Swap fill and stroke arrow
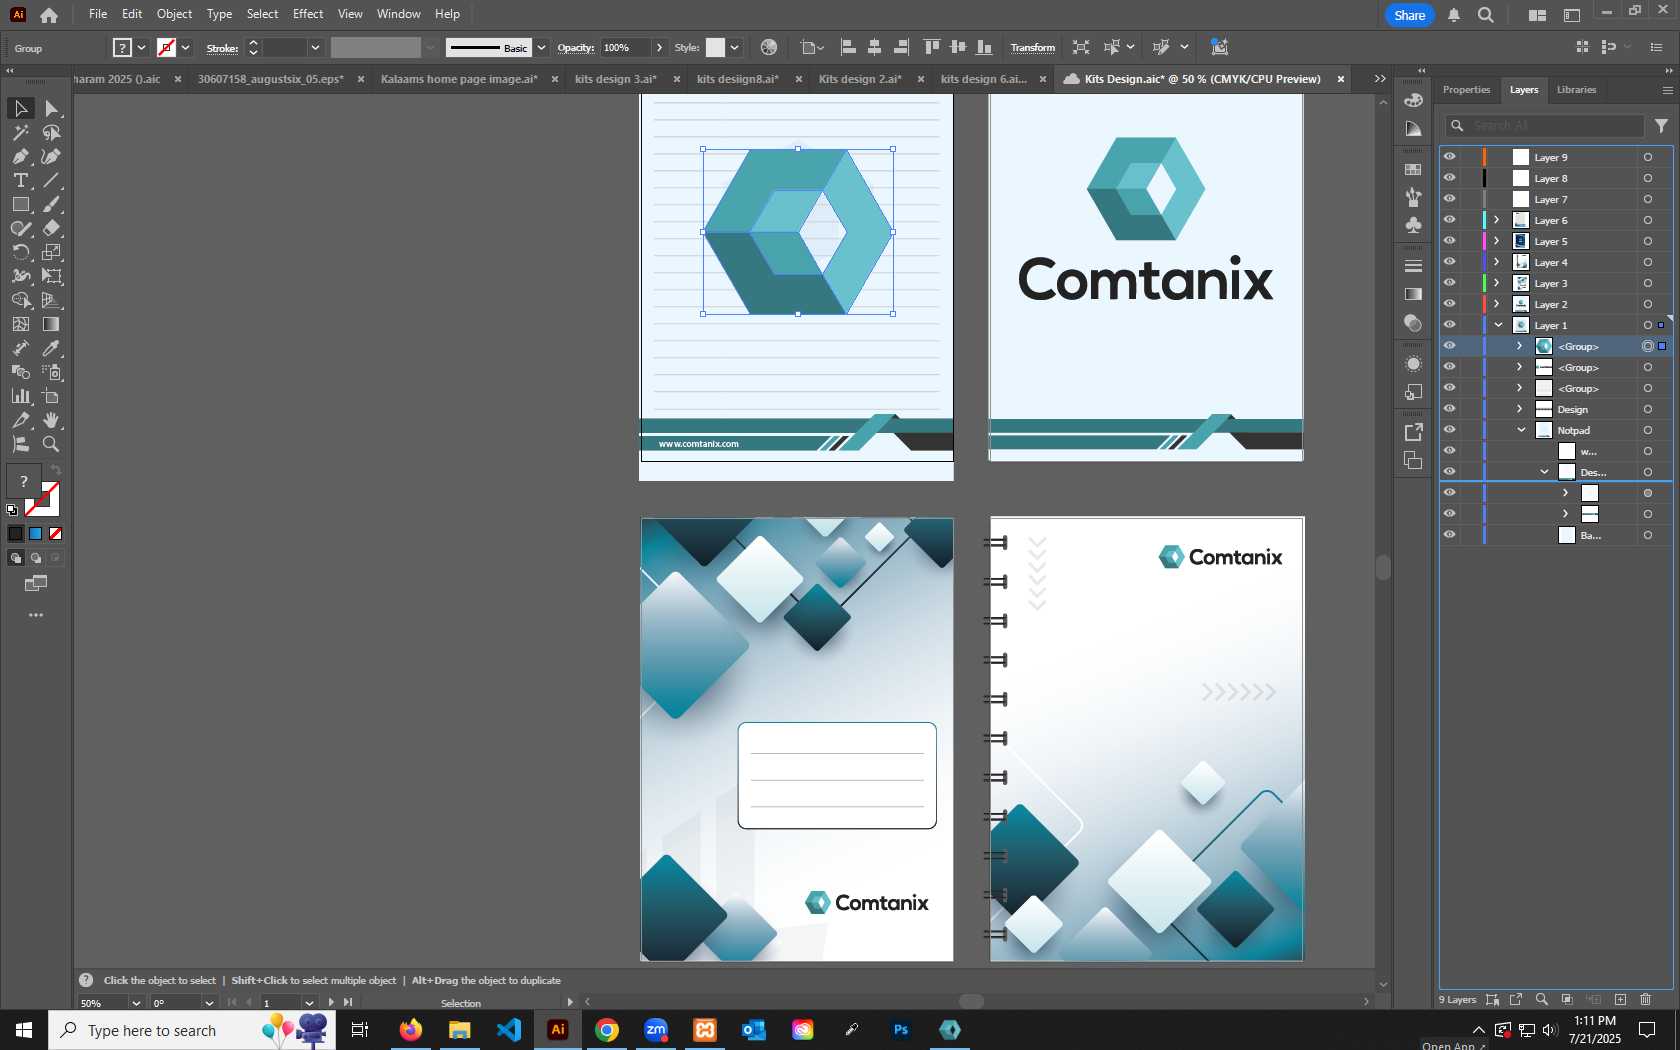 click(56, 470)
